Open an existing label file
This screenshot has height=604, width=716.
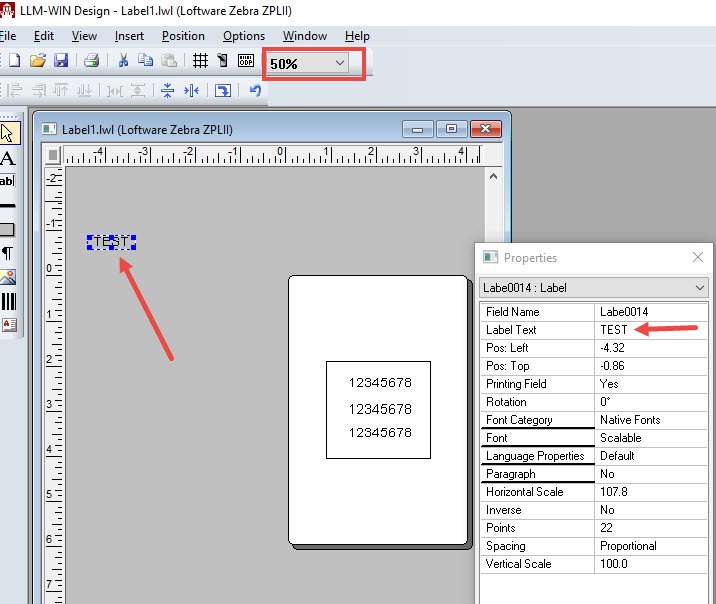coord(38,60)
